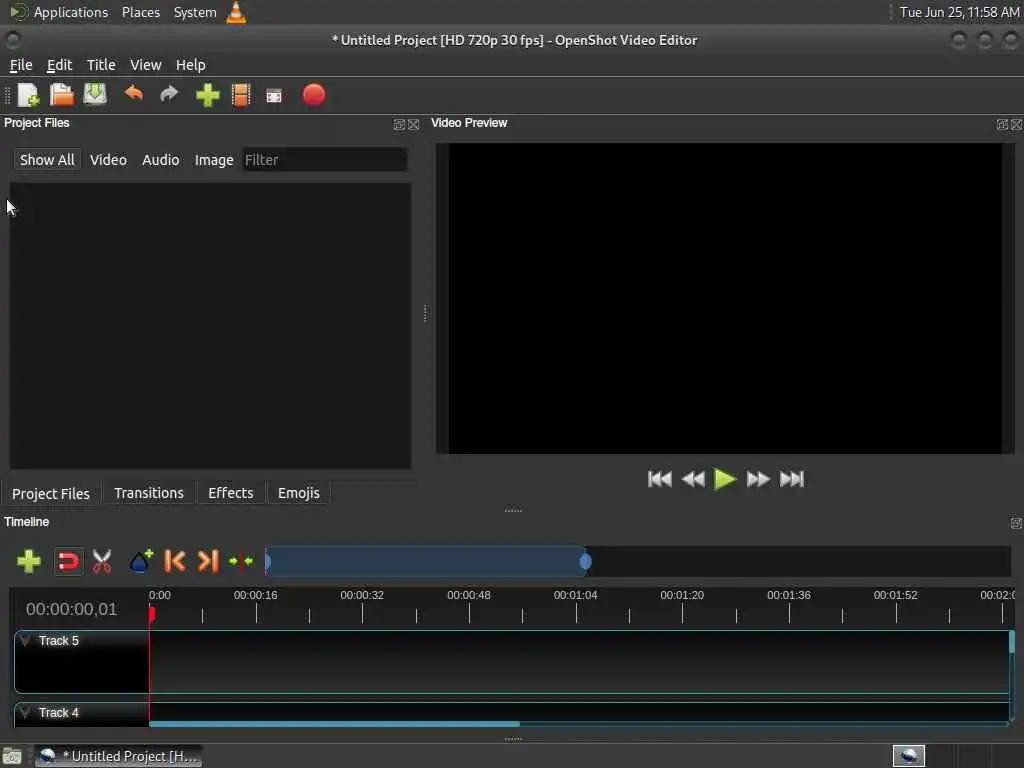
Task: Open the View menu
Action: click(146, 65)
